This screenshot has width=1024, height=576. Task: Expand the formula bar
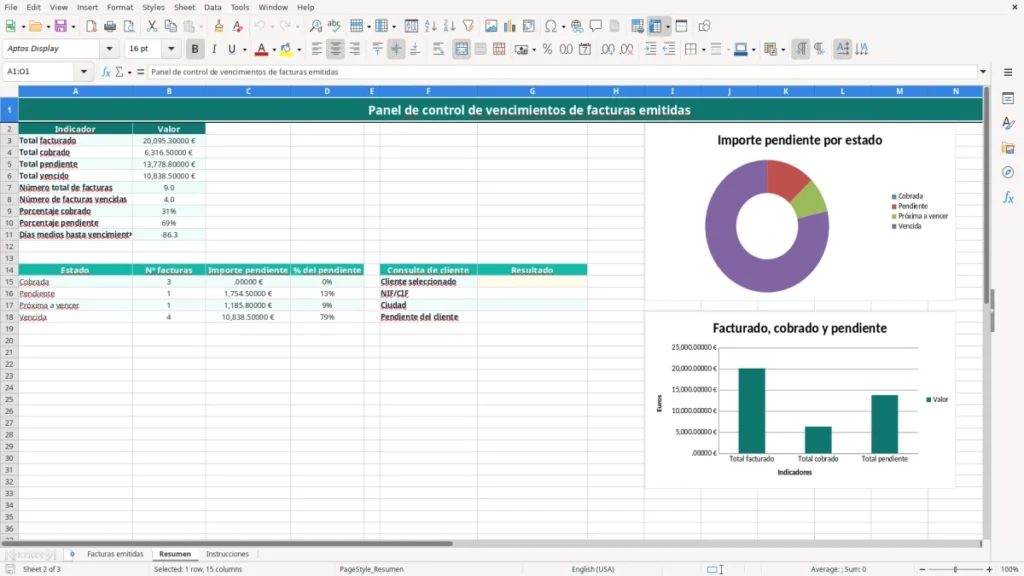point(983,72)
